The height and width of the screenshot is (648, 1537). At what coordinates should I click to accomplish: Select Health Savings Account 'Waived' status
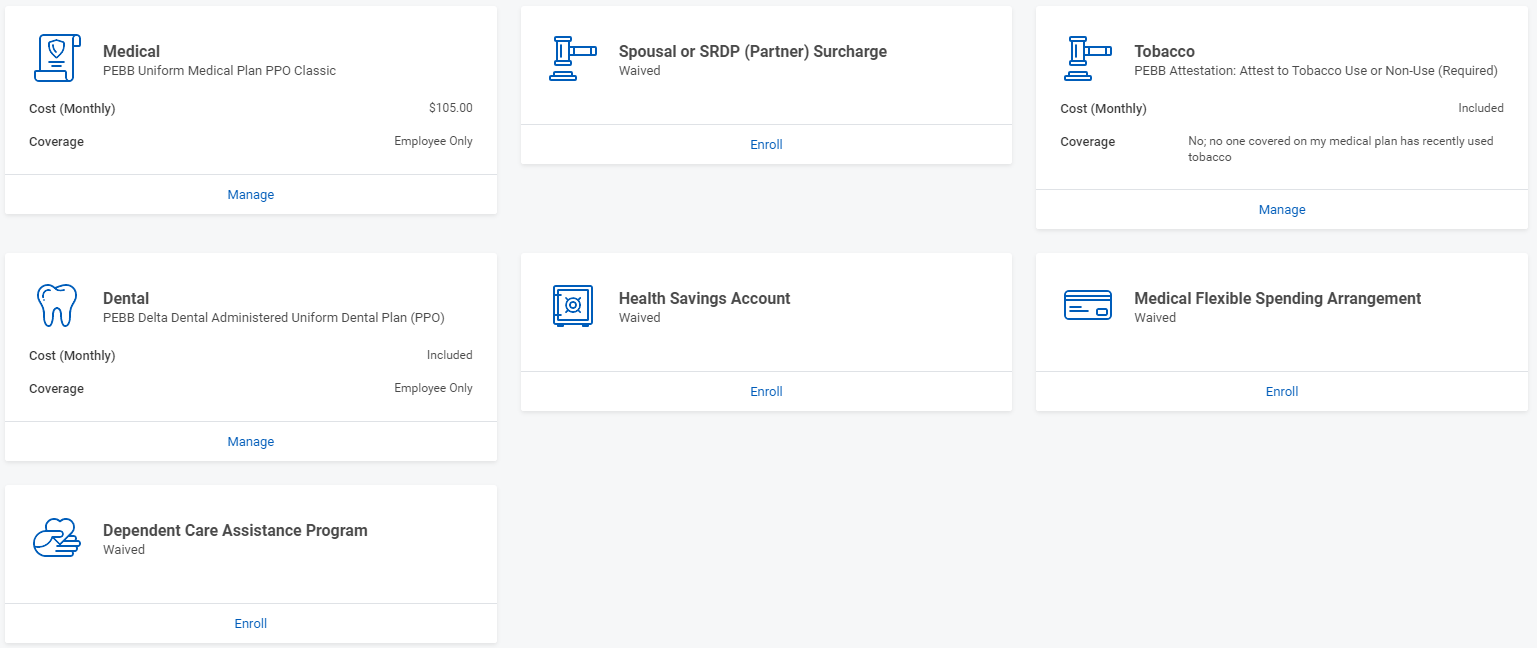click(639, 318)
